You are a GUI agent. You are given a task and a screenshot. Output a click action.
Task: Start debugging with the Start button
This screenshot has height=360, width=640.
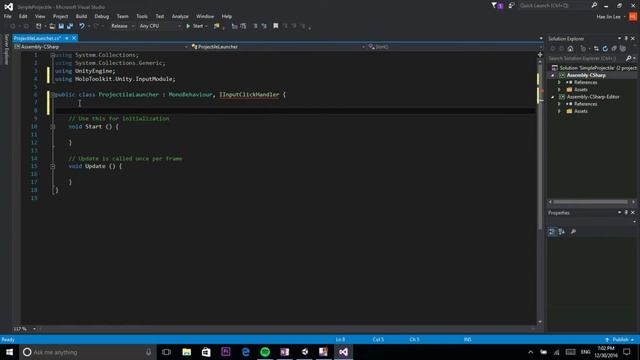(x=195, y=26)
